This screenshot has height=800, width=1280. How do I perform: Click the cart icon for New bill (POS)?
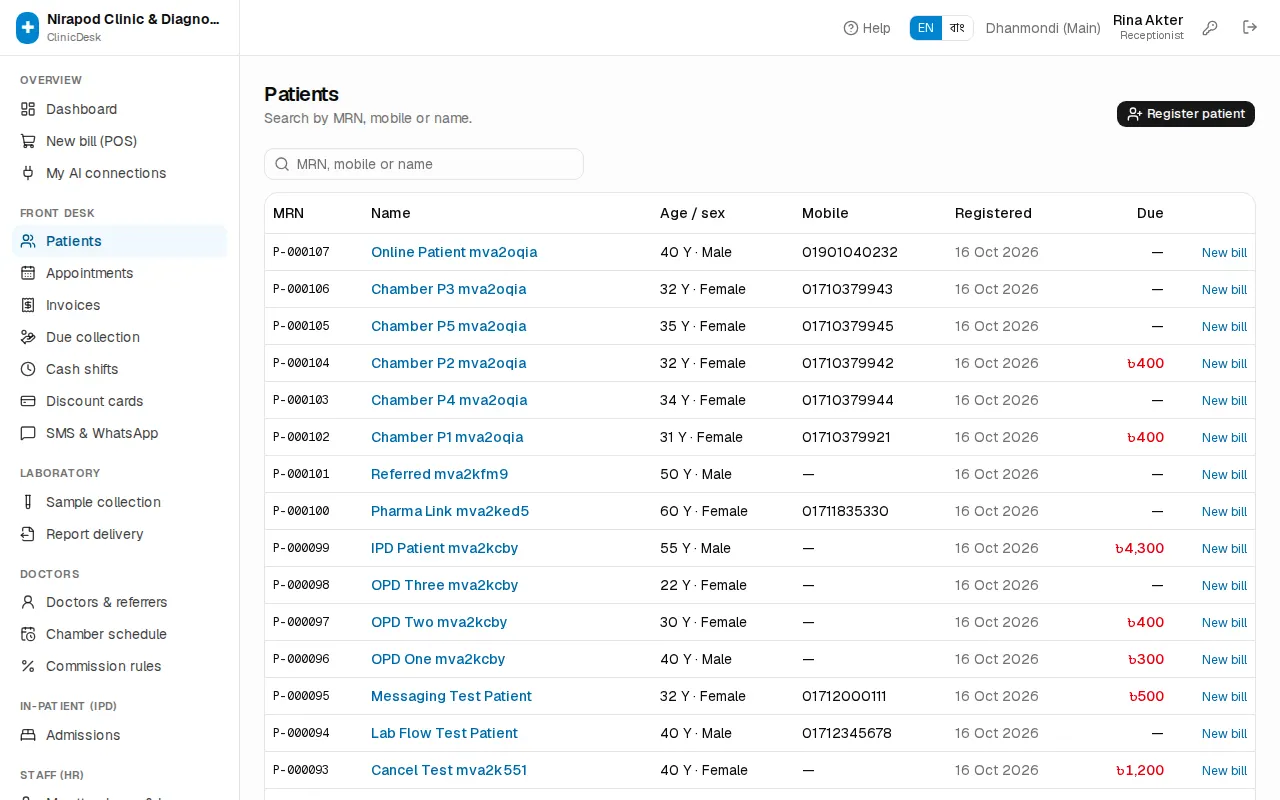pyautogui.click(x=28, y=141)
